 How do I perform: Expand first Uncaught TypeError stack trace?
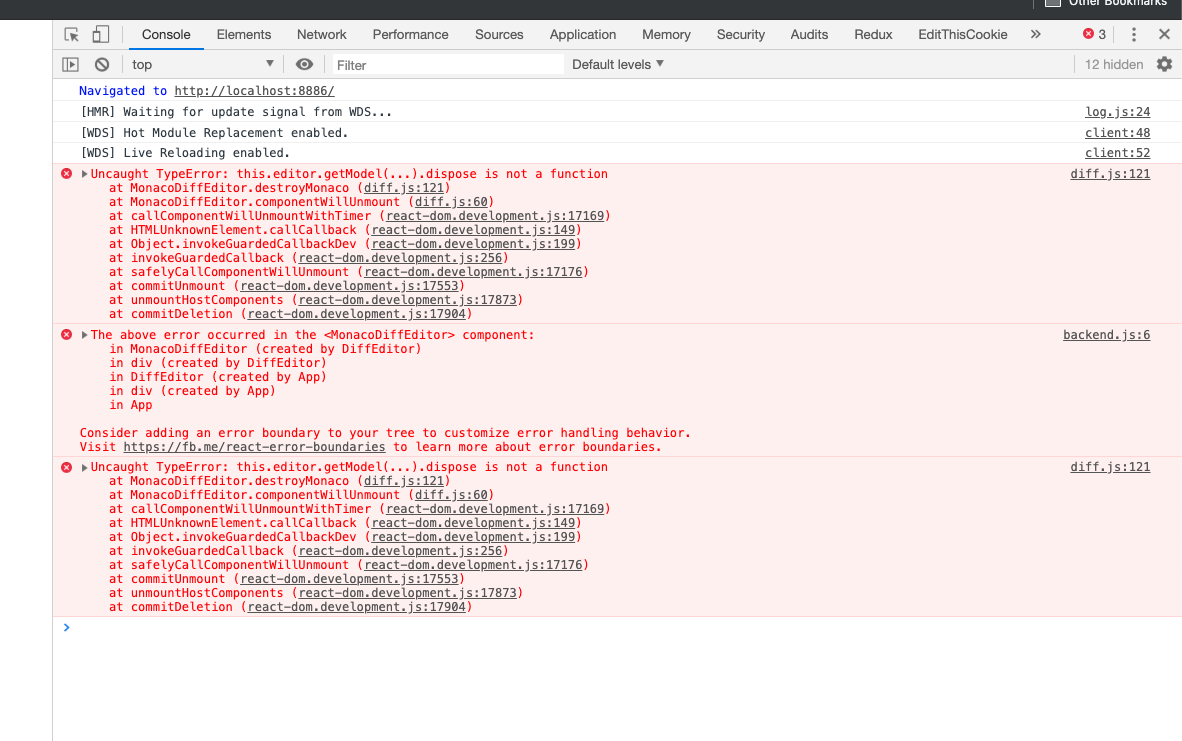(84, 174)
